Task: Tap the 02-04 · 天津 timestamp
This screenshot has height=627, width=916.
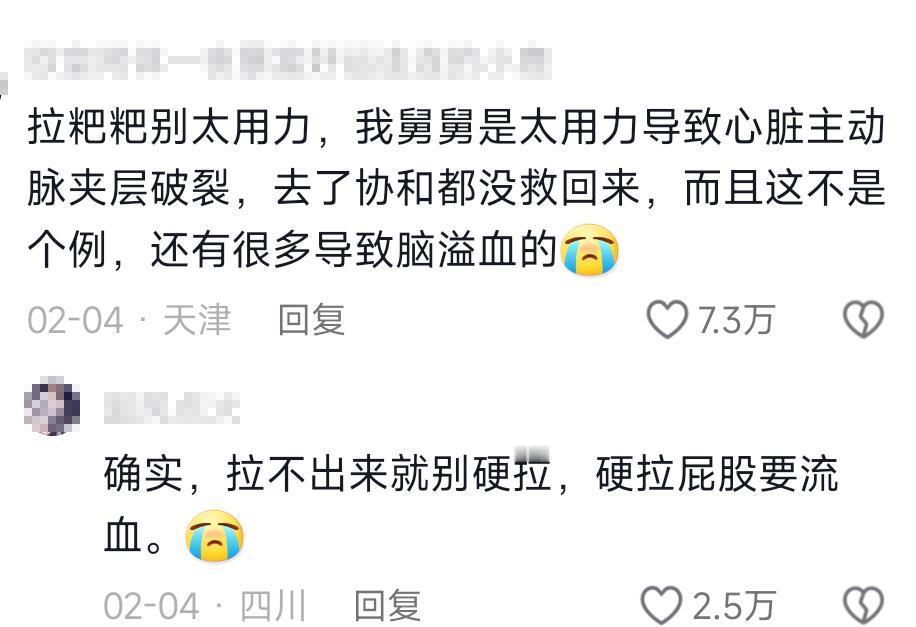Action: click(129, 320)
